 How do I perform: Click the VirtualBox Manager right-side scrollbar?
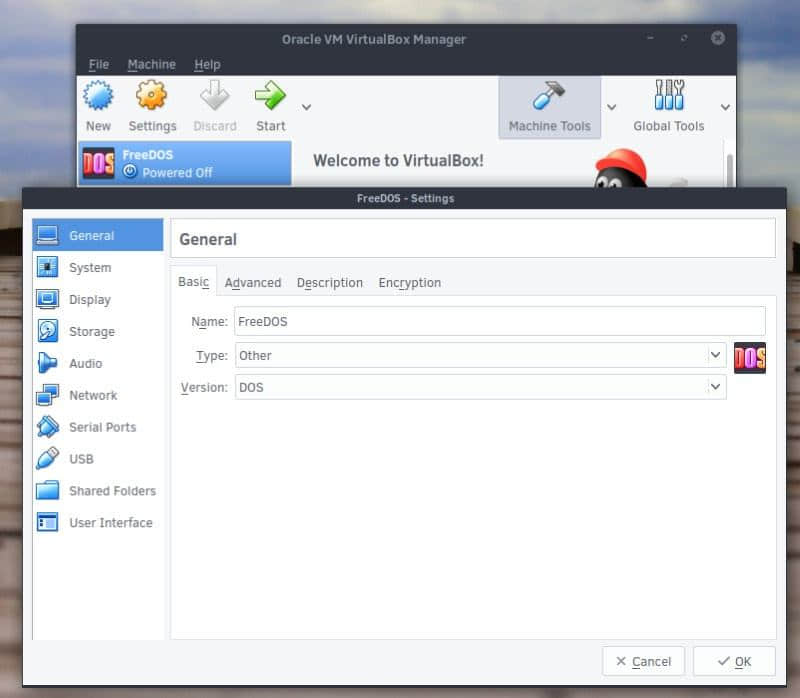pyautogui.click(x=730, y=170)
